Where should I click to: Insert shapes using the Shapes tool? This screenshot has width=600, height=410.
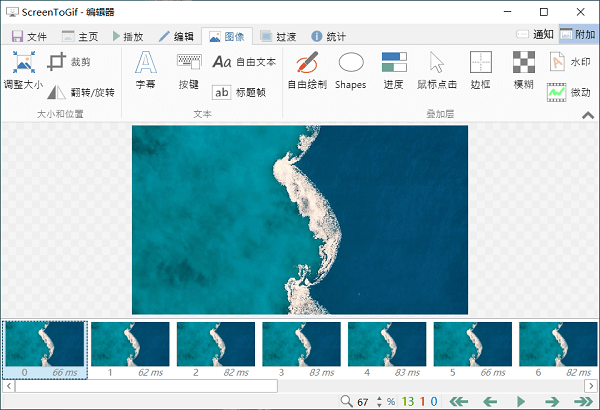pyautogui.click(x=350, y=71)
